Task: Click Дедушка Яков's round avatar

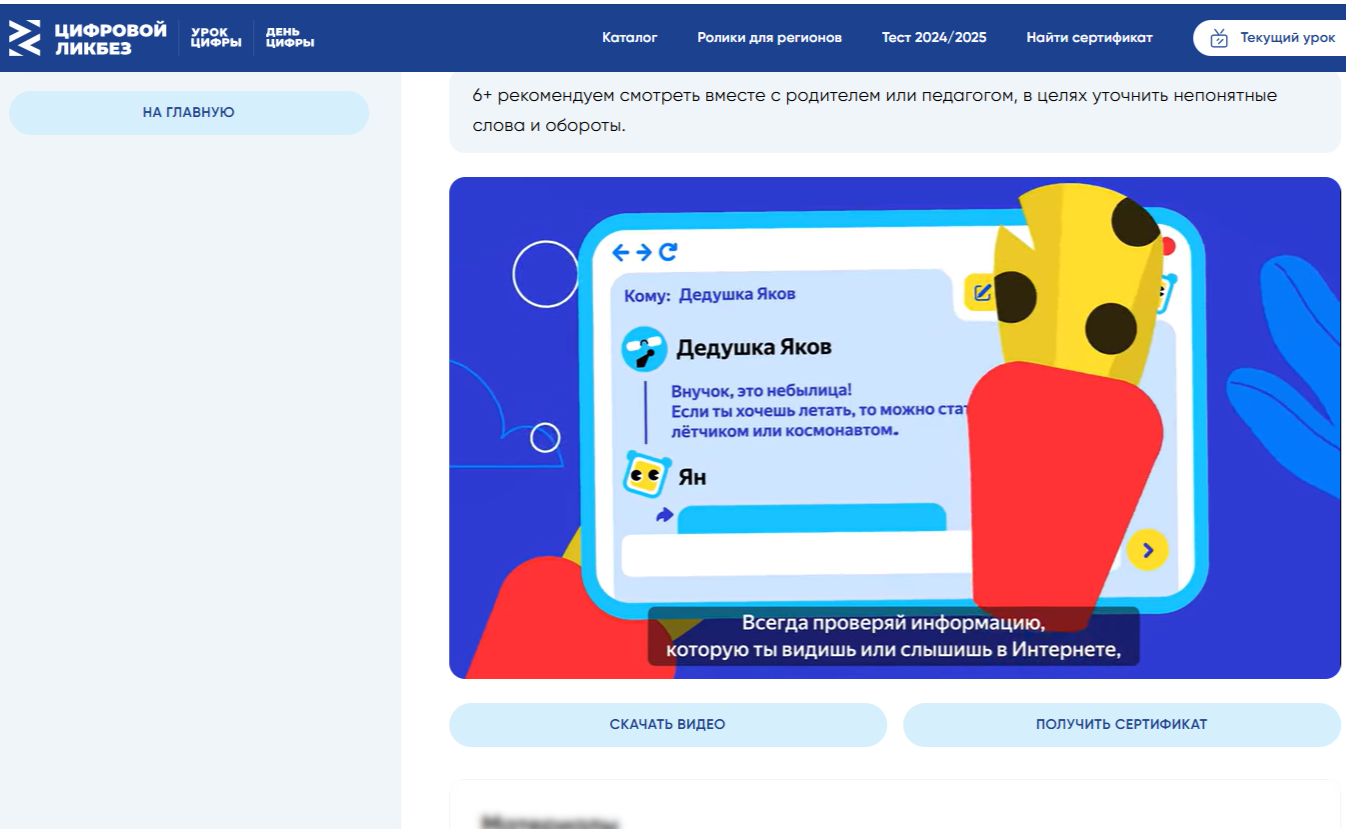Action: (643, 349)
